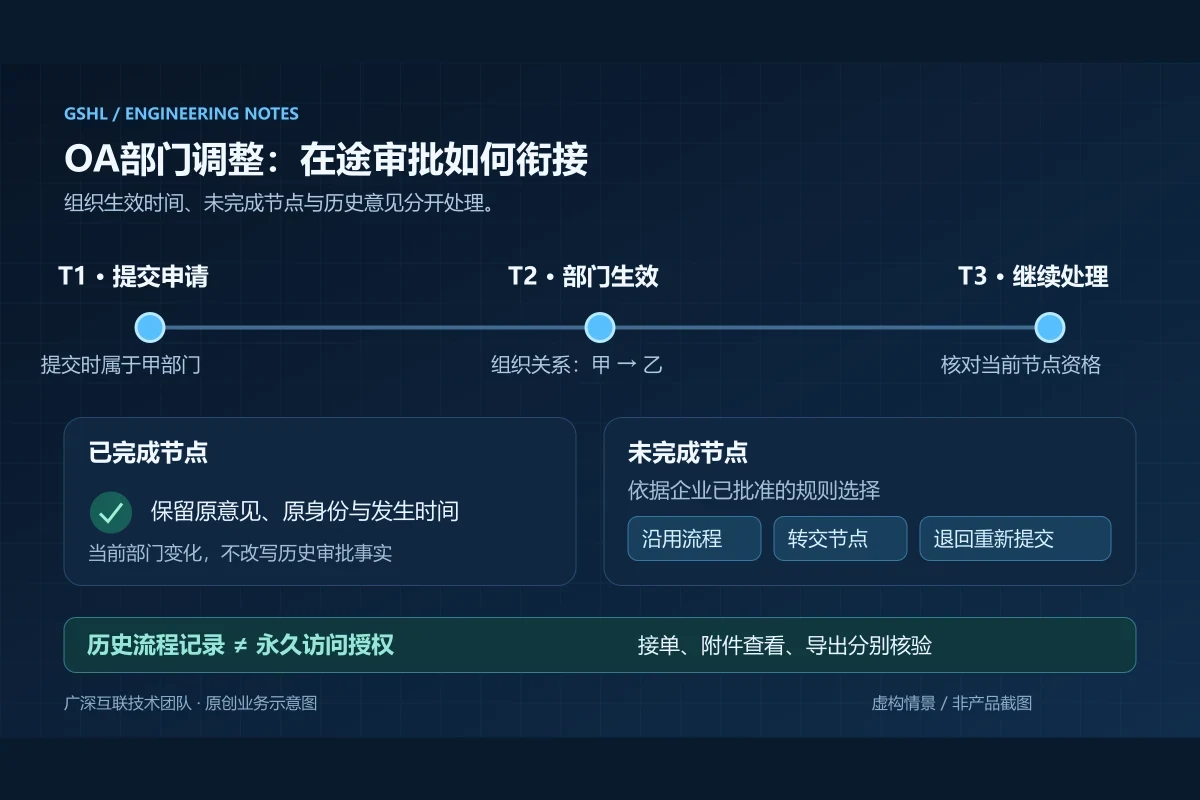1200x800 pixels.
Task: Click the text 提交时属于甲部门
Action: (121, 365)
